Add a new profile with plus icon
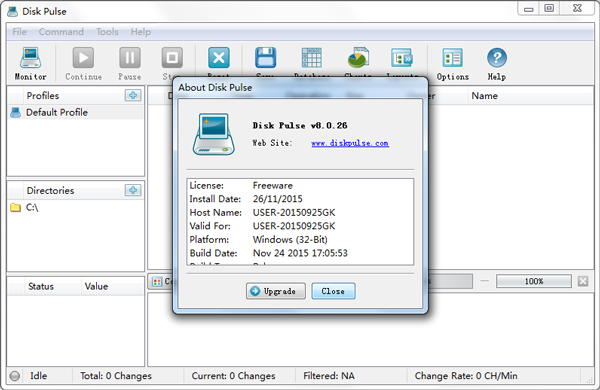Image resolution: width=600 pixels, height=390 pixels. tap(133, 95)
